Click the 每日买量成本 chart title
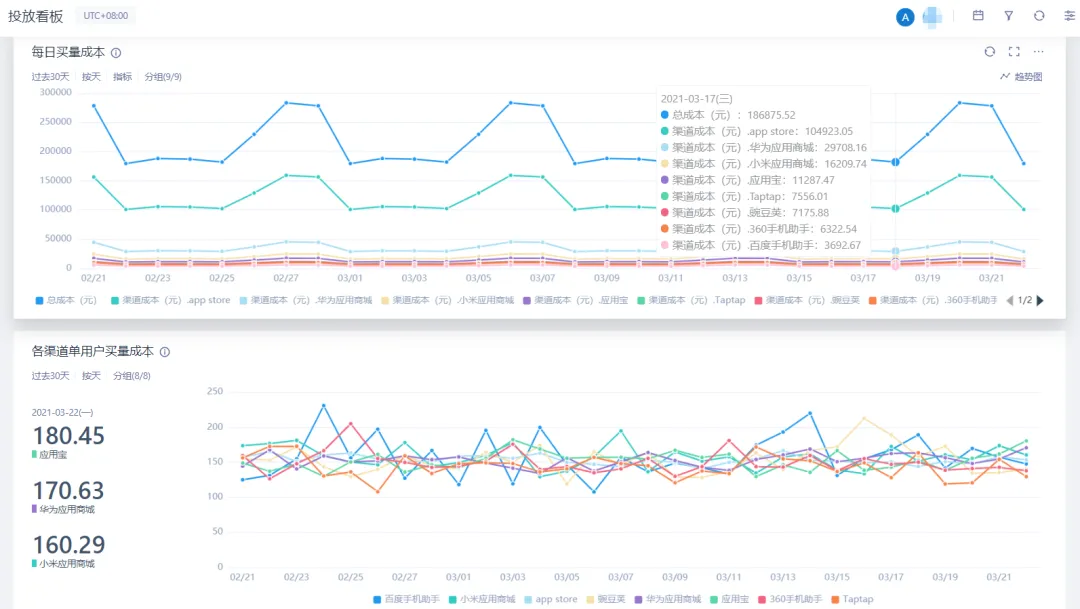This screenshot has width=1080, height=609. click(68, 52)
